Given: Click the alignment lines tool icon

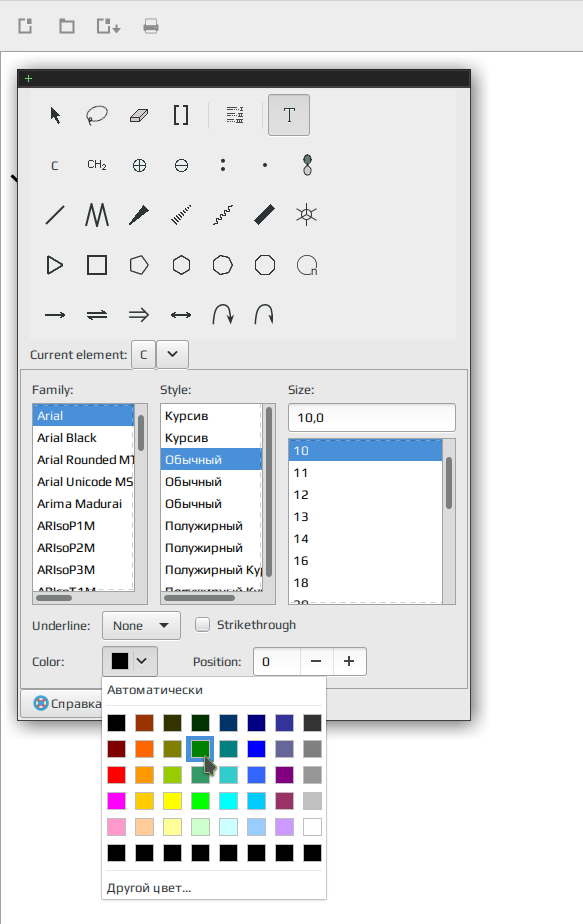Looking at the screenshot, I should pyautogui.click(x=235, y=115).
